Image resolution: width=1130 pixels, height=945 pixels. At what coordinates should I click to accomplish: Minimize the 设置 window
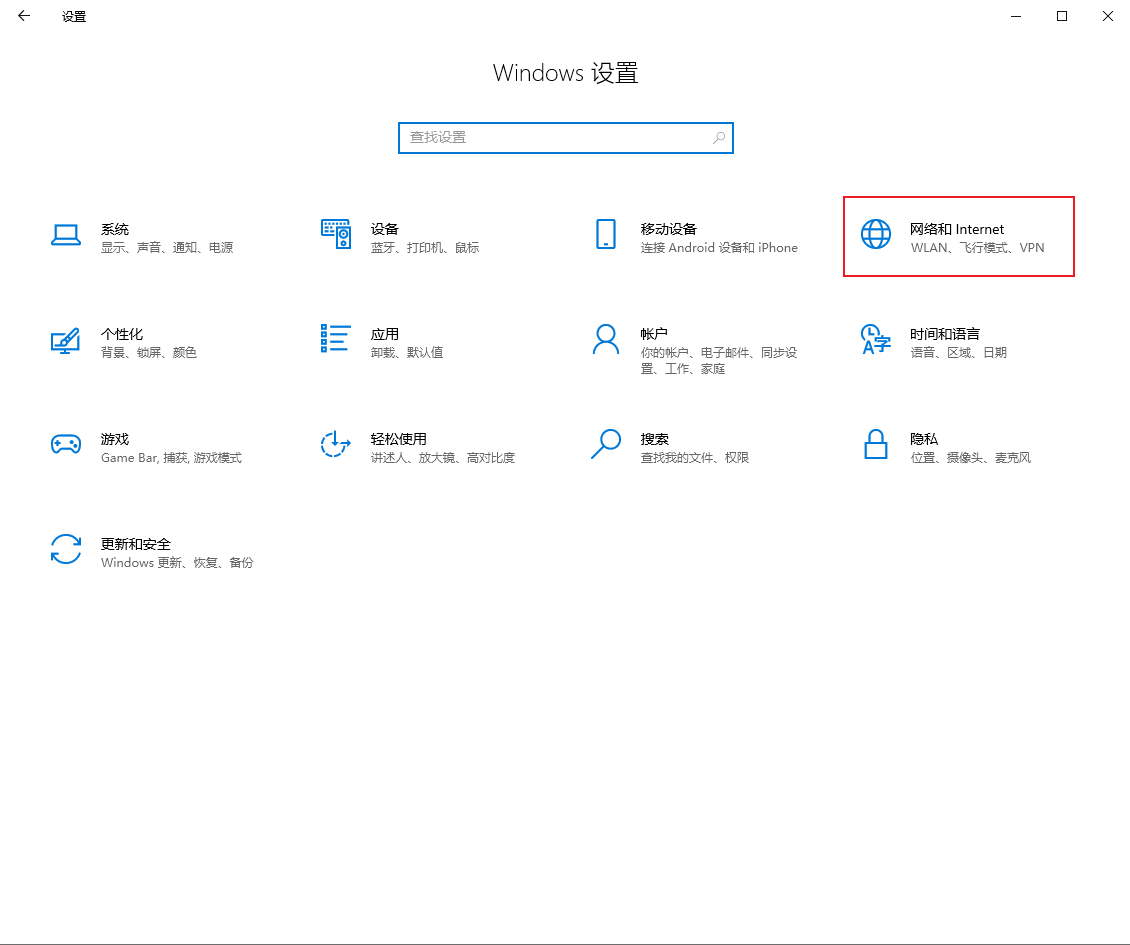pyautogui.click(x=1016, y=16)
